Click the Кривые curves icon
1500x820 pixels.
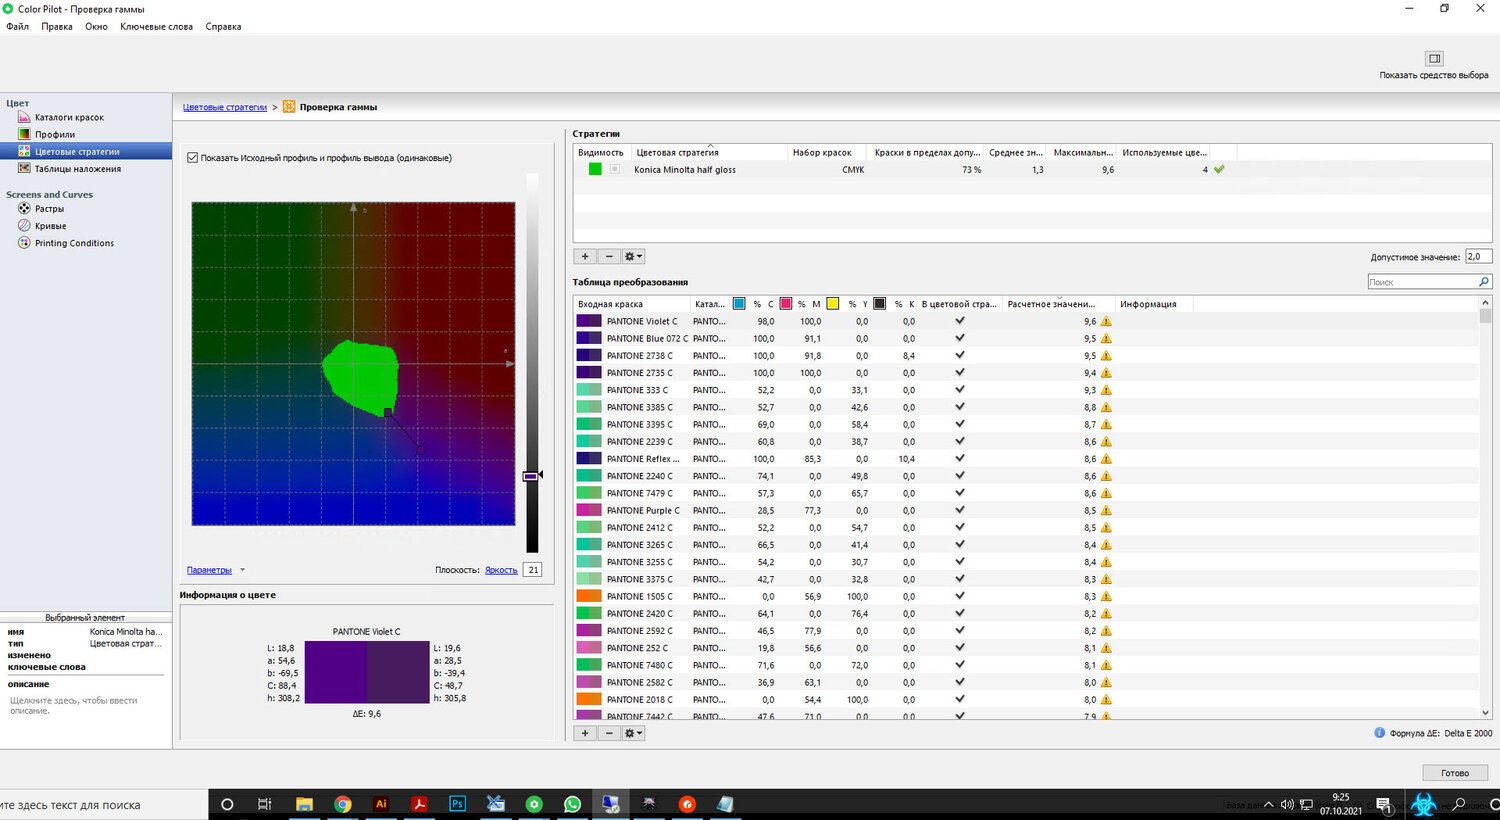pyautogui.click(x=25, y=226)
